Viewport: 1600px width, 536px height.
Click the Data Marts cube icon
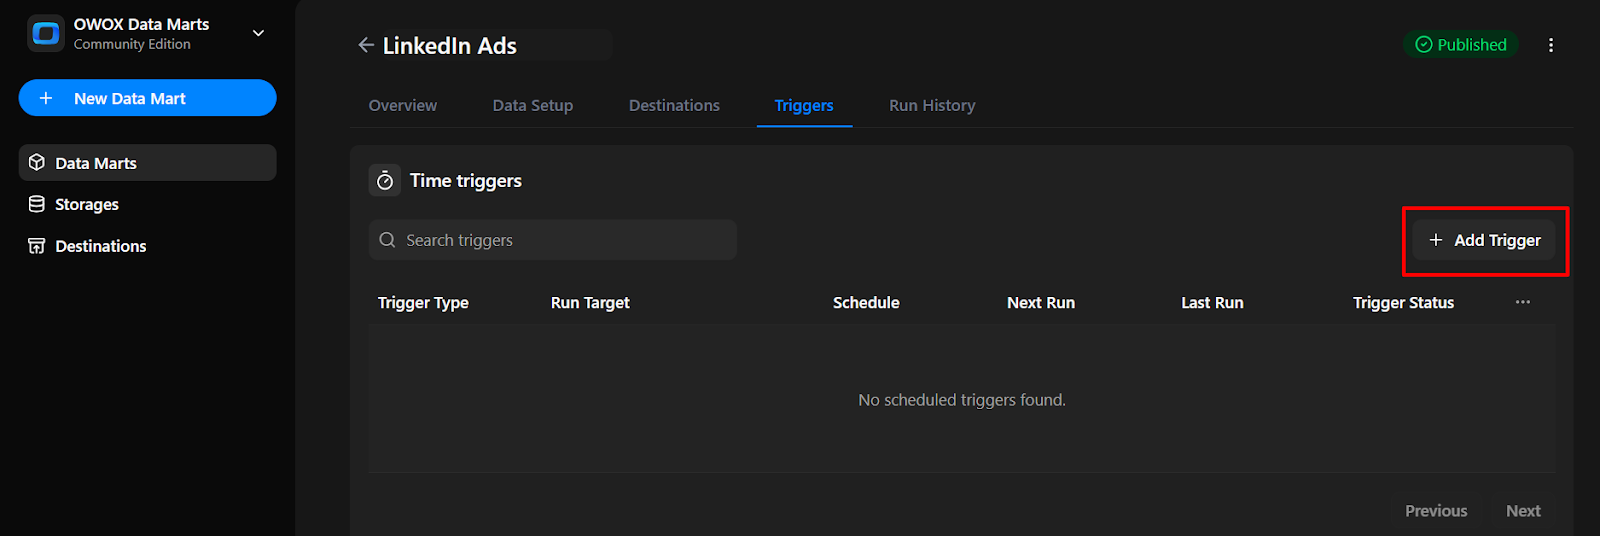(x=37, y=162)
